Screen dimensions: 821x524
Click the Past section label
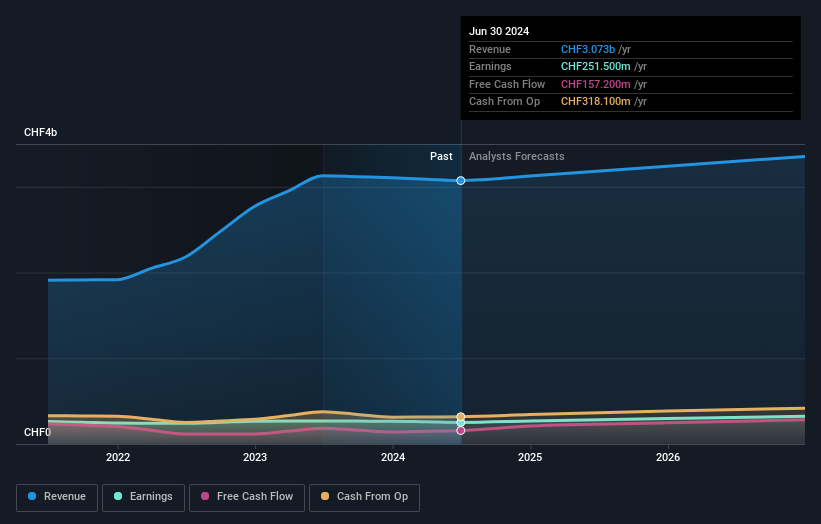441,156
